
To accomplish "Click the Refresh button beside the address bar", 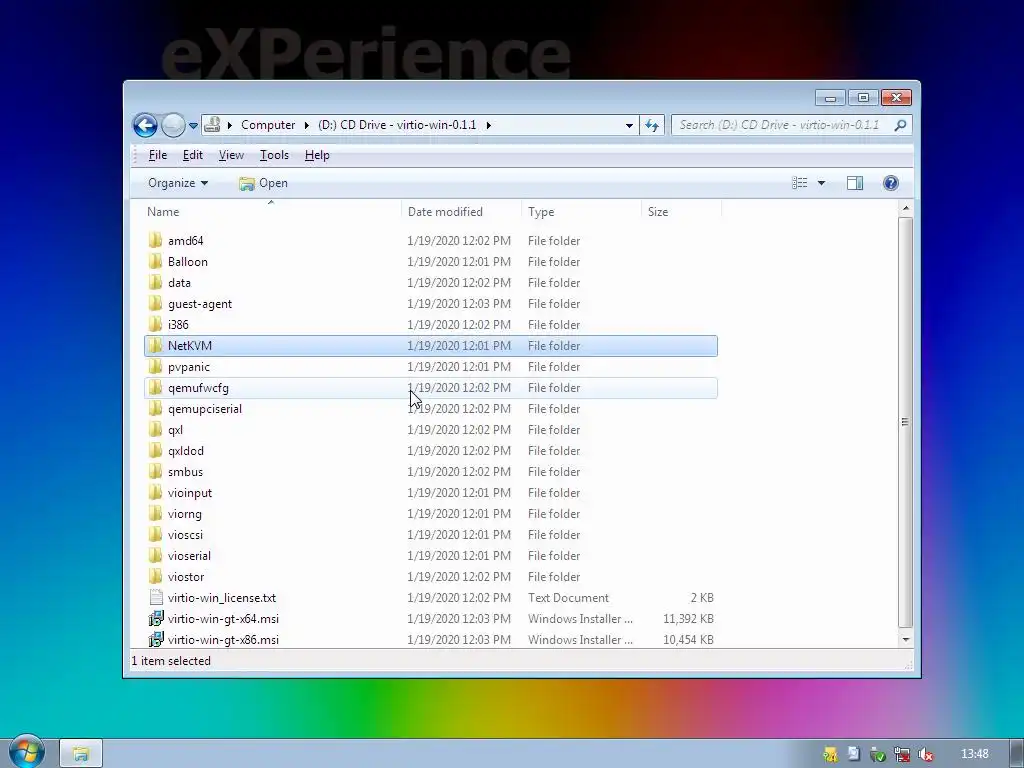I will pyautogui.click(x=652, y=125).
